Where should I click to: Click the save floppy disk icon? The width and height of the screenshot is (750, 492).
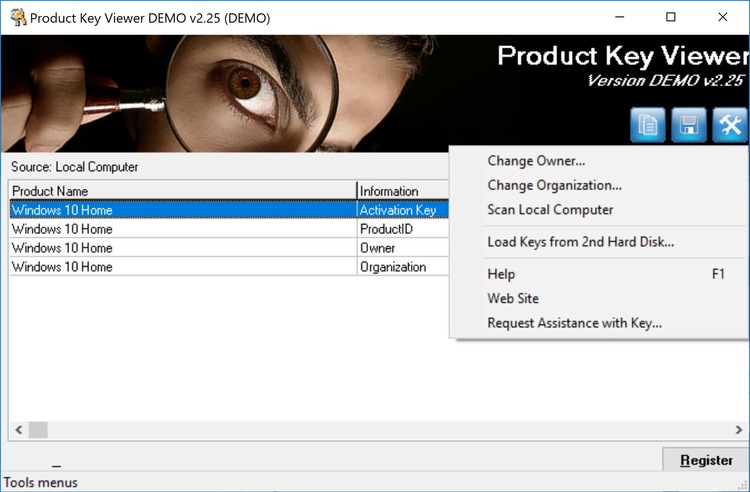[x=689, y=125]
